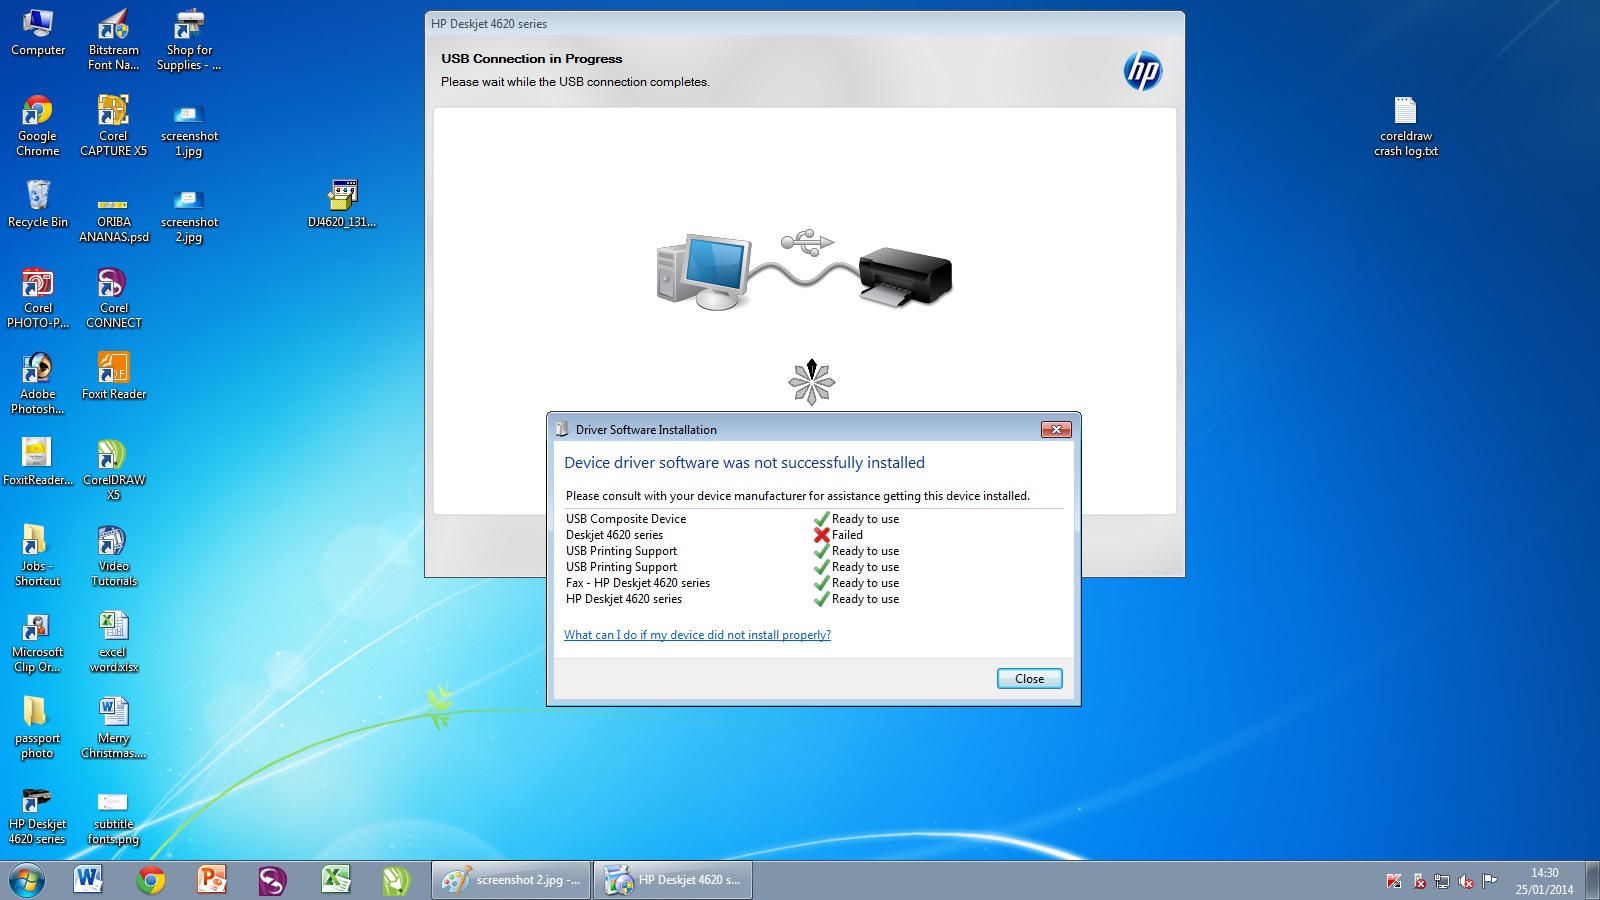Switch to the HP Deskjet 4620 taskbar window

point(673,880)
